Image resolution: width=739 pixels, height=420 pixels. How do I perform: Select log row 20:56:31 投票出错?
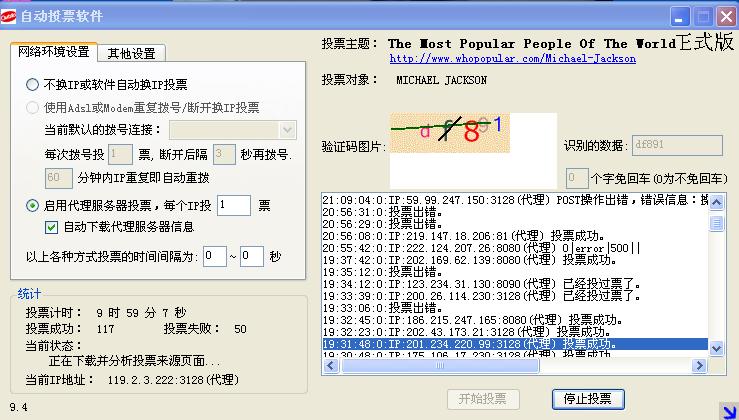tap(515, 212)
